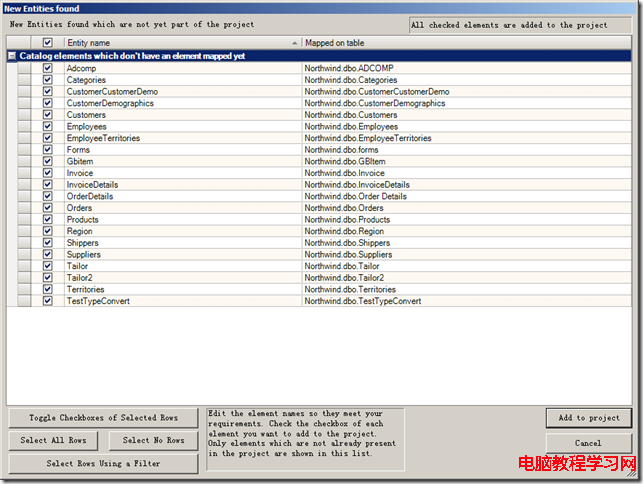643x484 pixels.
Task: Uncheck the InvoiceDetails row checkbox
Action: tap(48, 184)
